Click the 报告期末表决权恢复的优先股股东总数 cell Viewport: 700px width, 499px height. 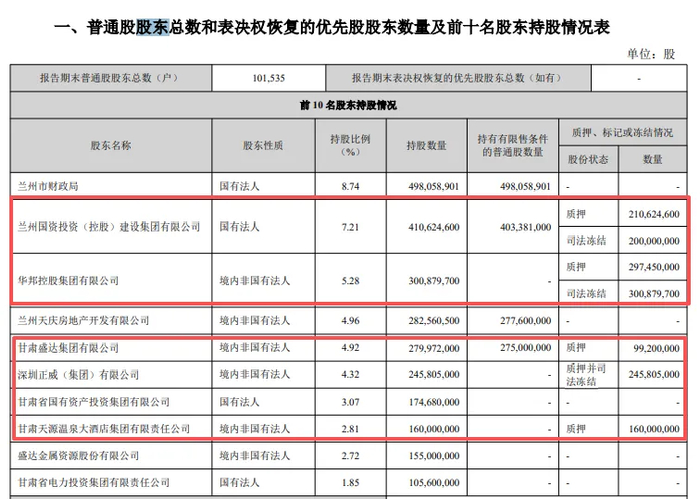(458, 78)
